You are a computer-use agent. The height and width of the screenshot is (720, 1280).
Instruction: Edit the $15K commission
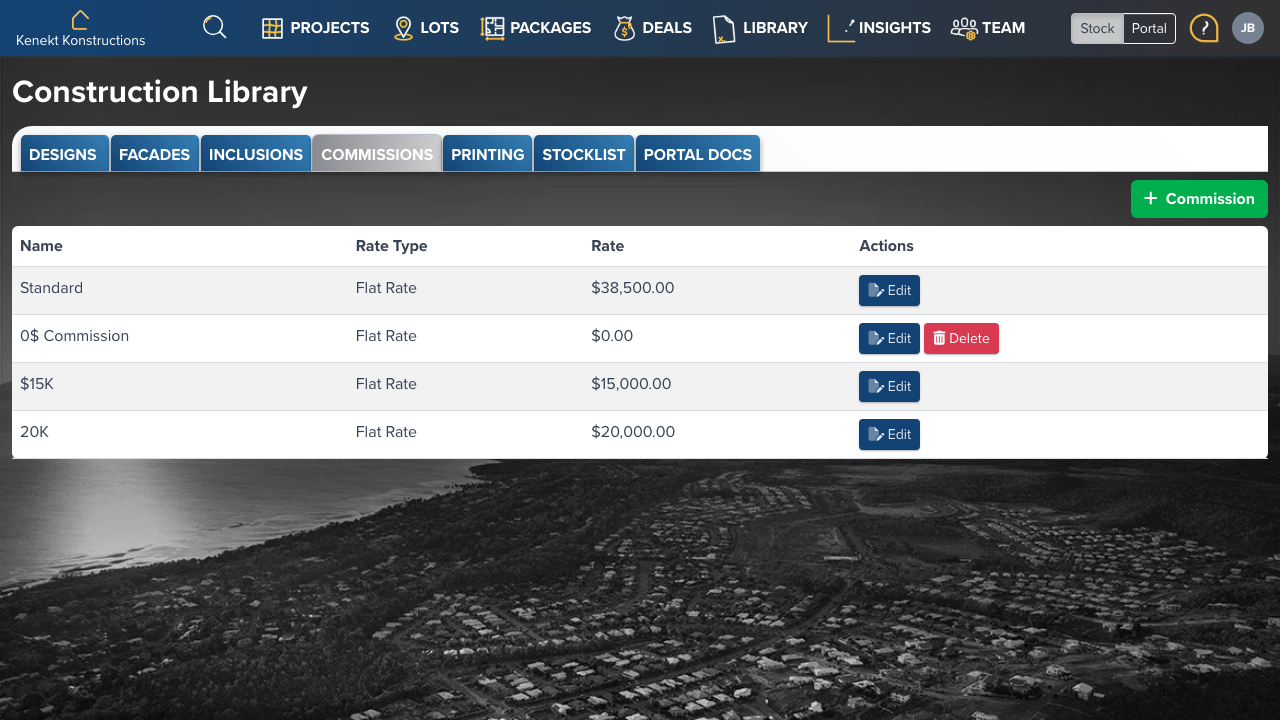click(x=889, y=386)
